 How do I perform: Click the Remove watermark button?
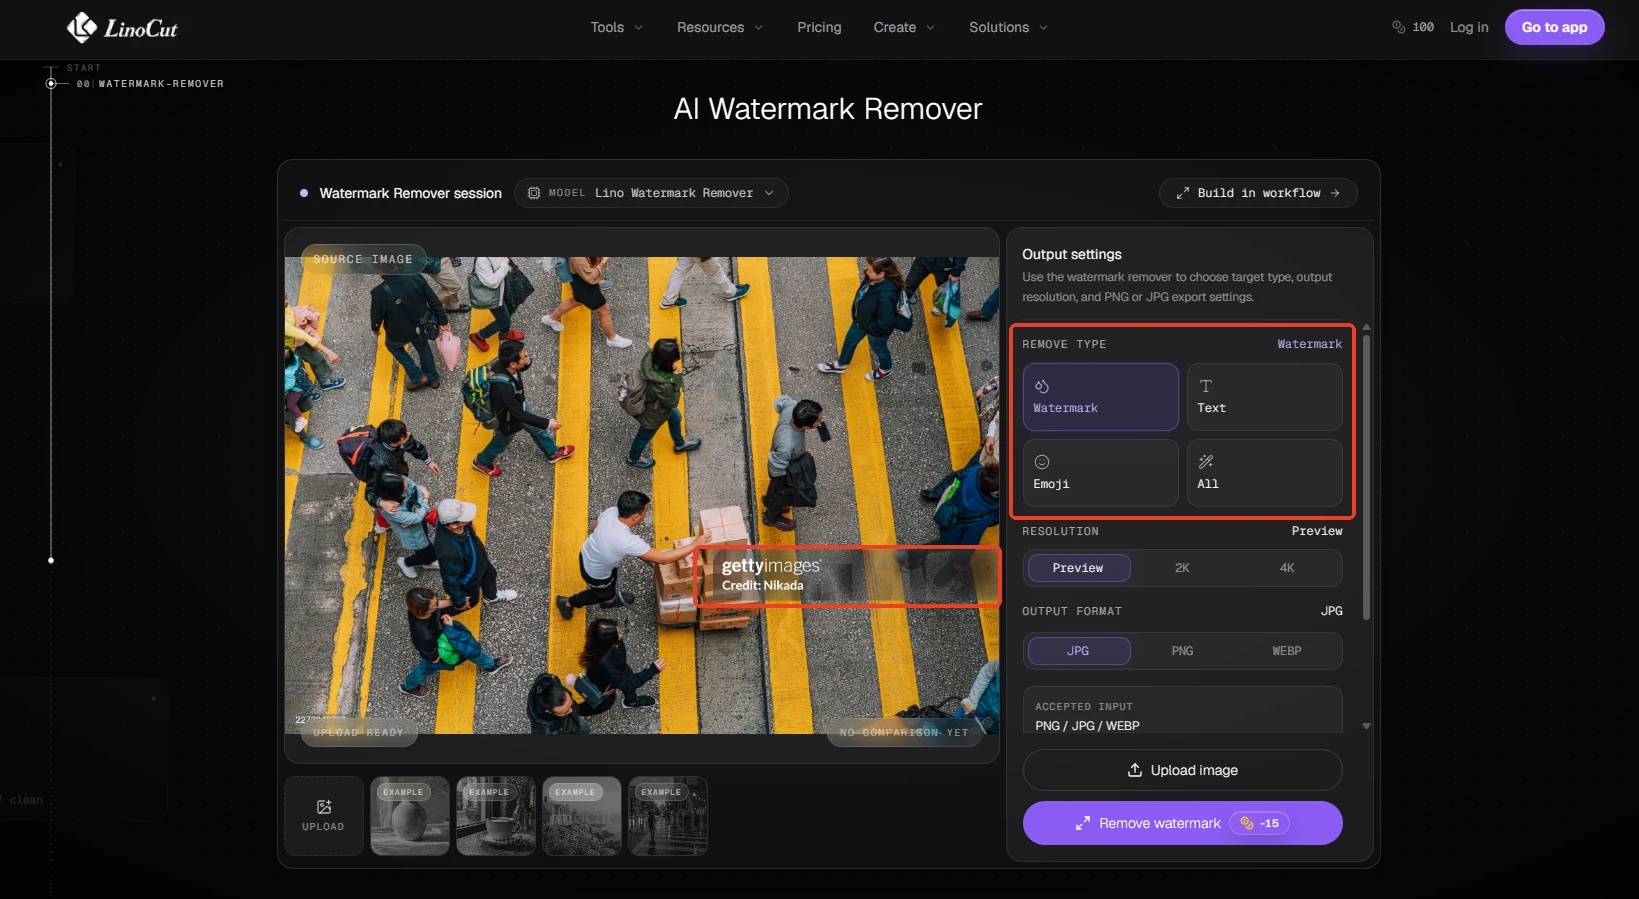pos(1182,823)
